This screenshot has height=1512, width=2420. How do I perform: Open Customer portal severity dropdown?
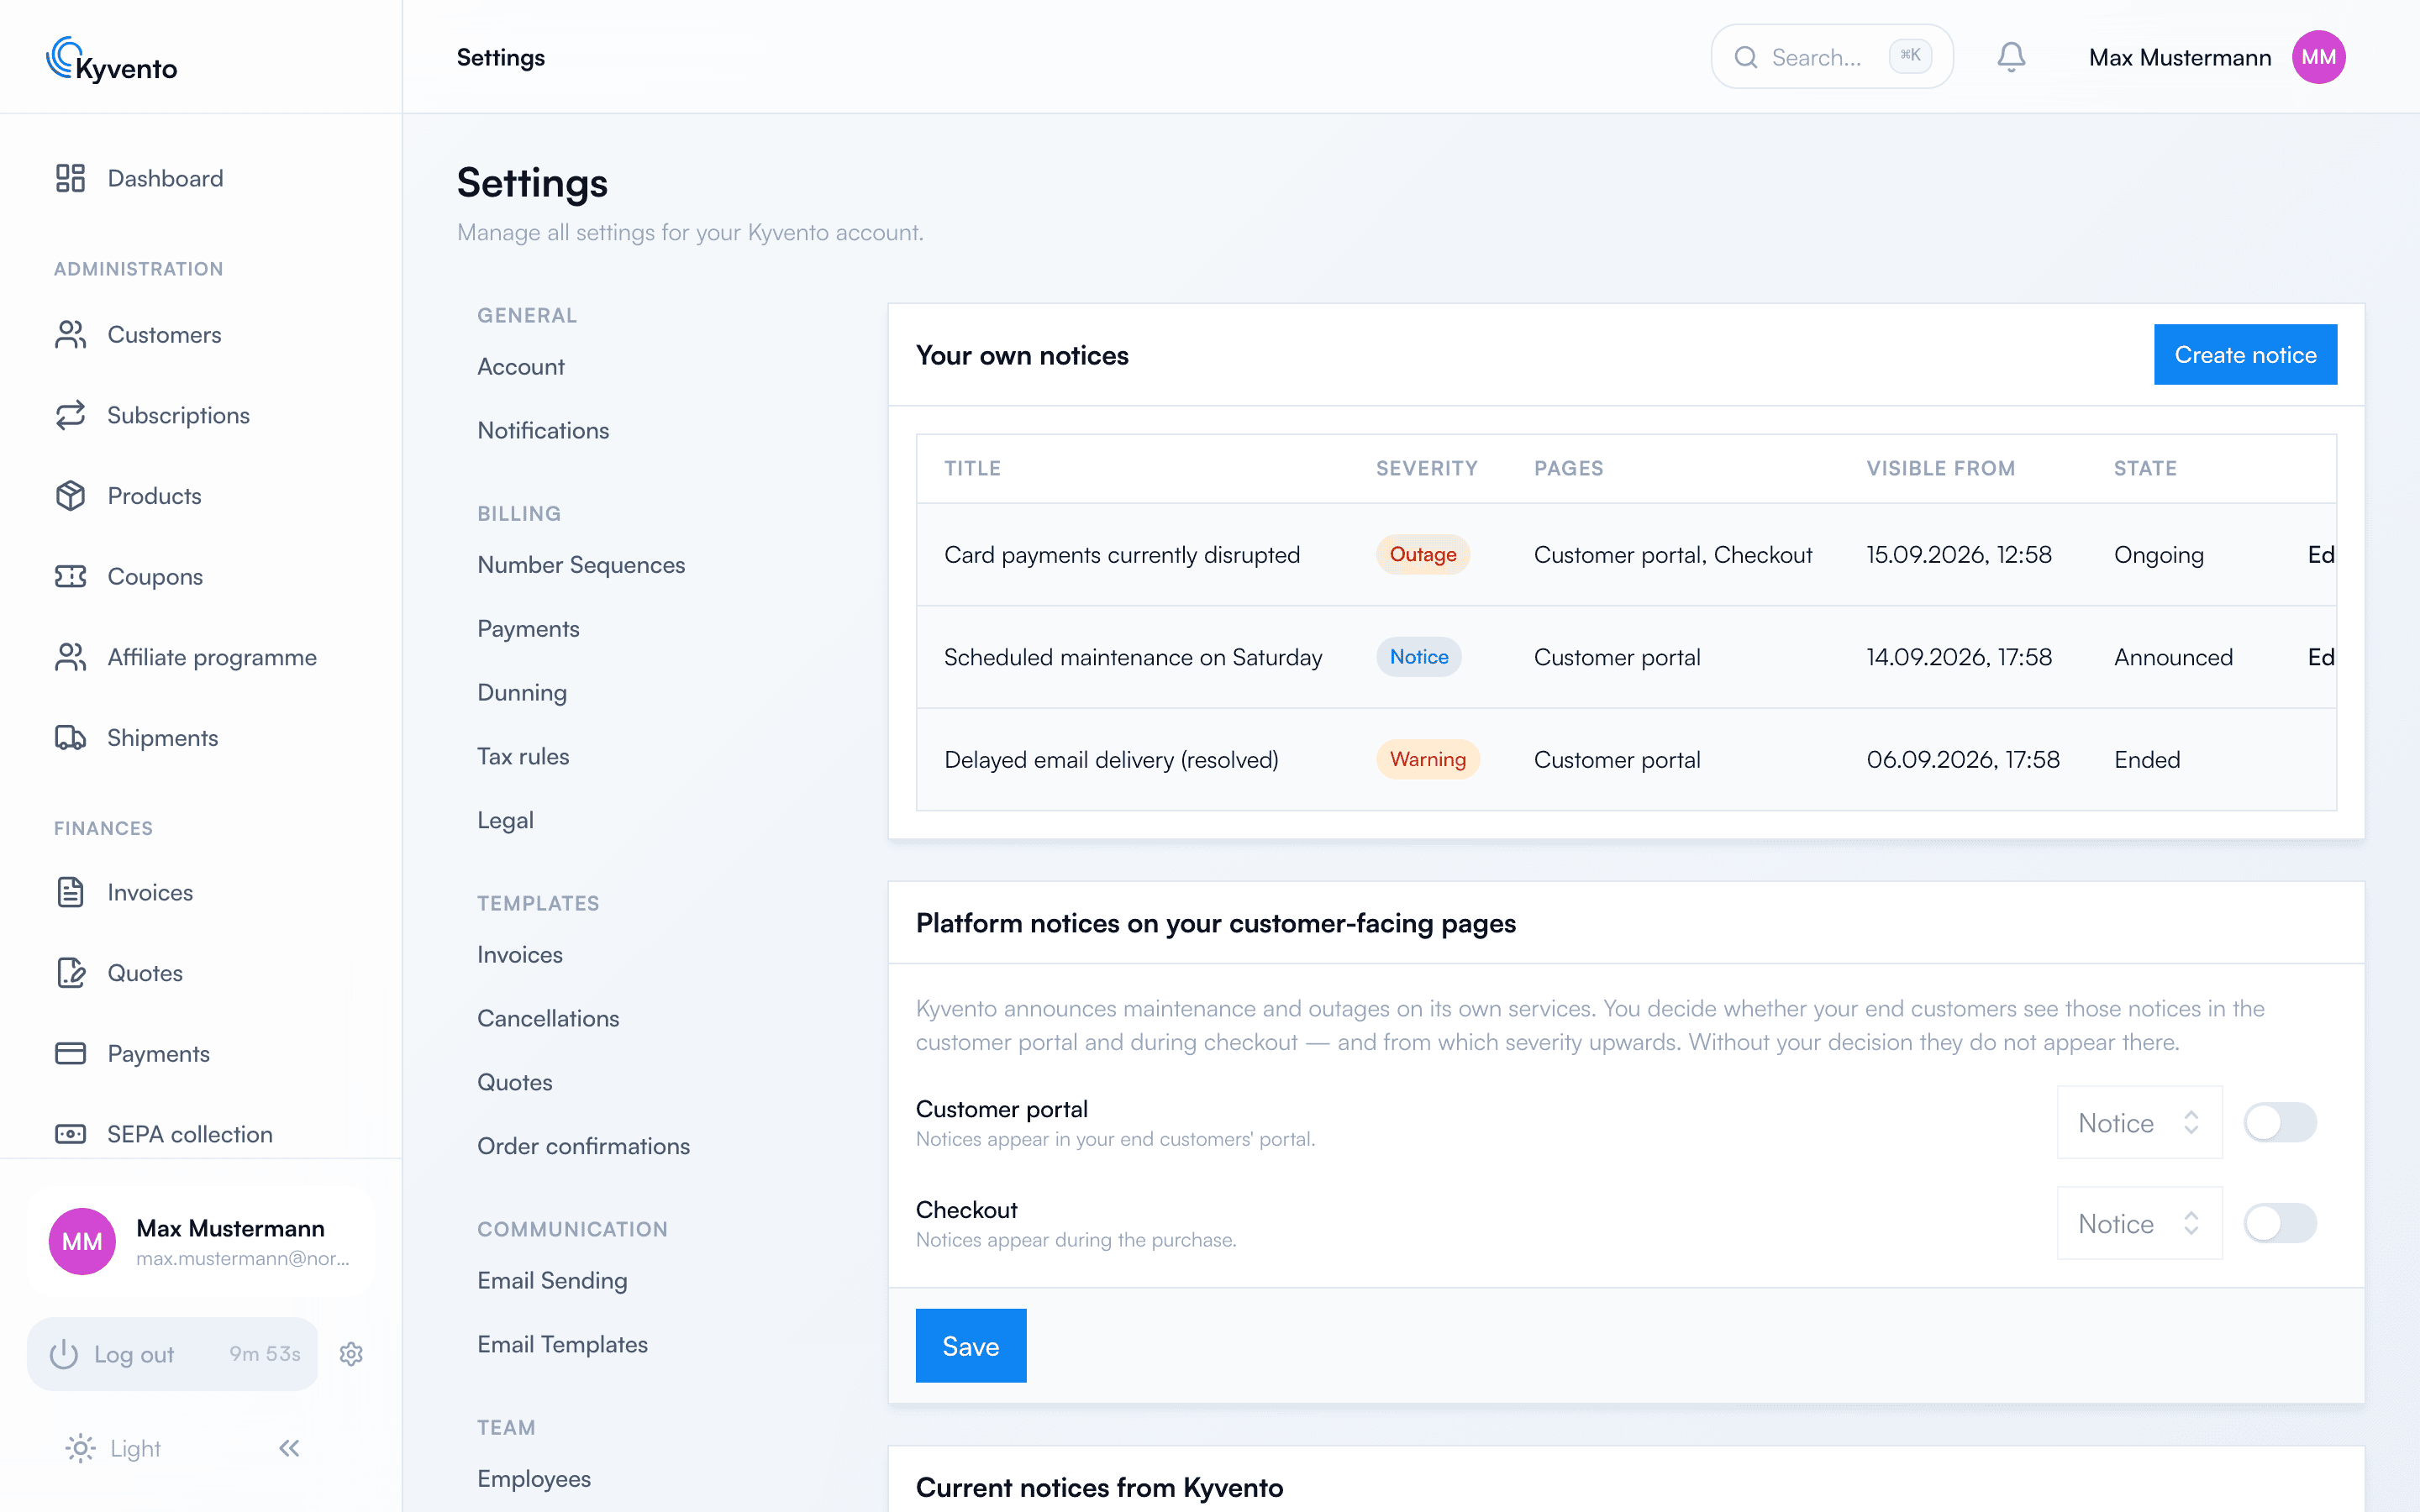[2139, 1122]
